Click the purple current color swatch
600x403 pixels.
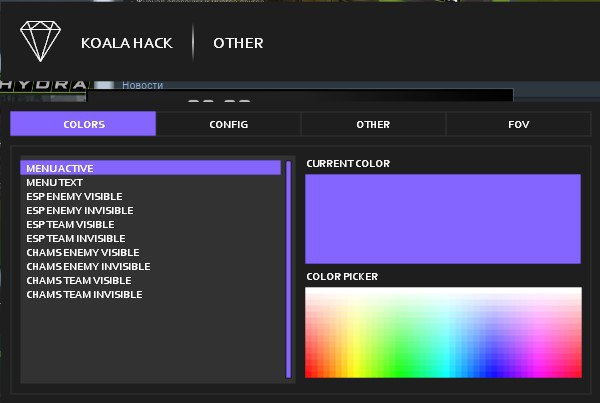[442, 218]
